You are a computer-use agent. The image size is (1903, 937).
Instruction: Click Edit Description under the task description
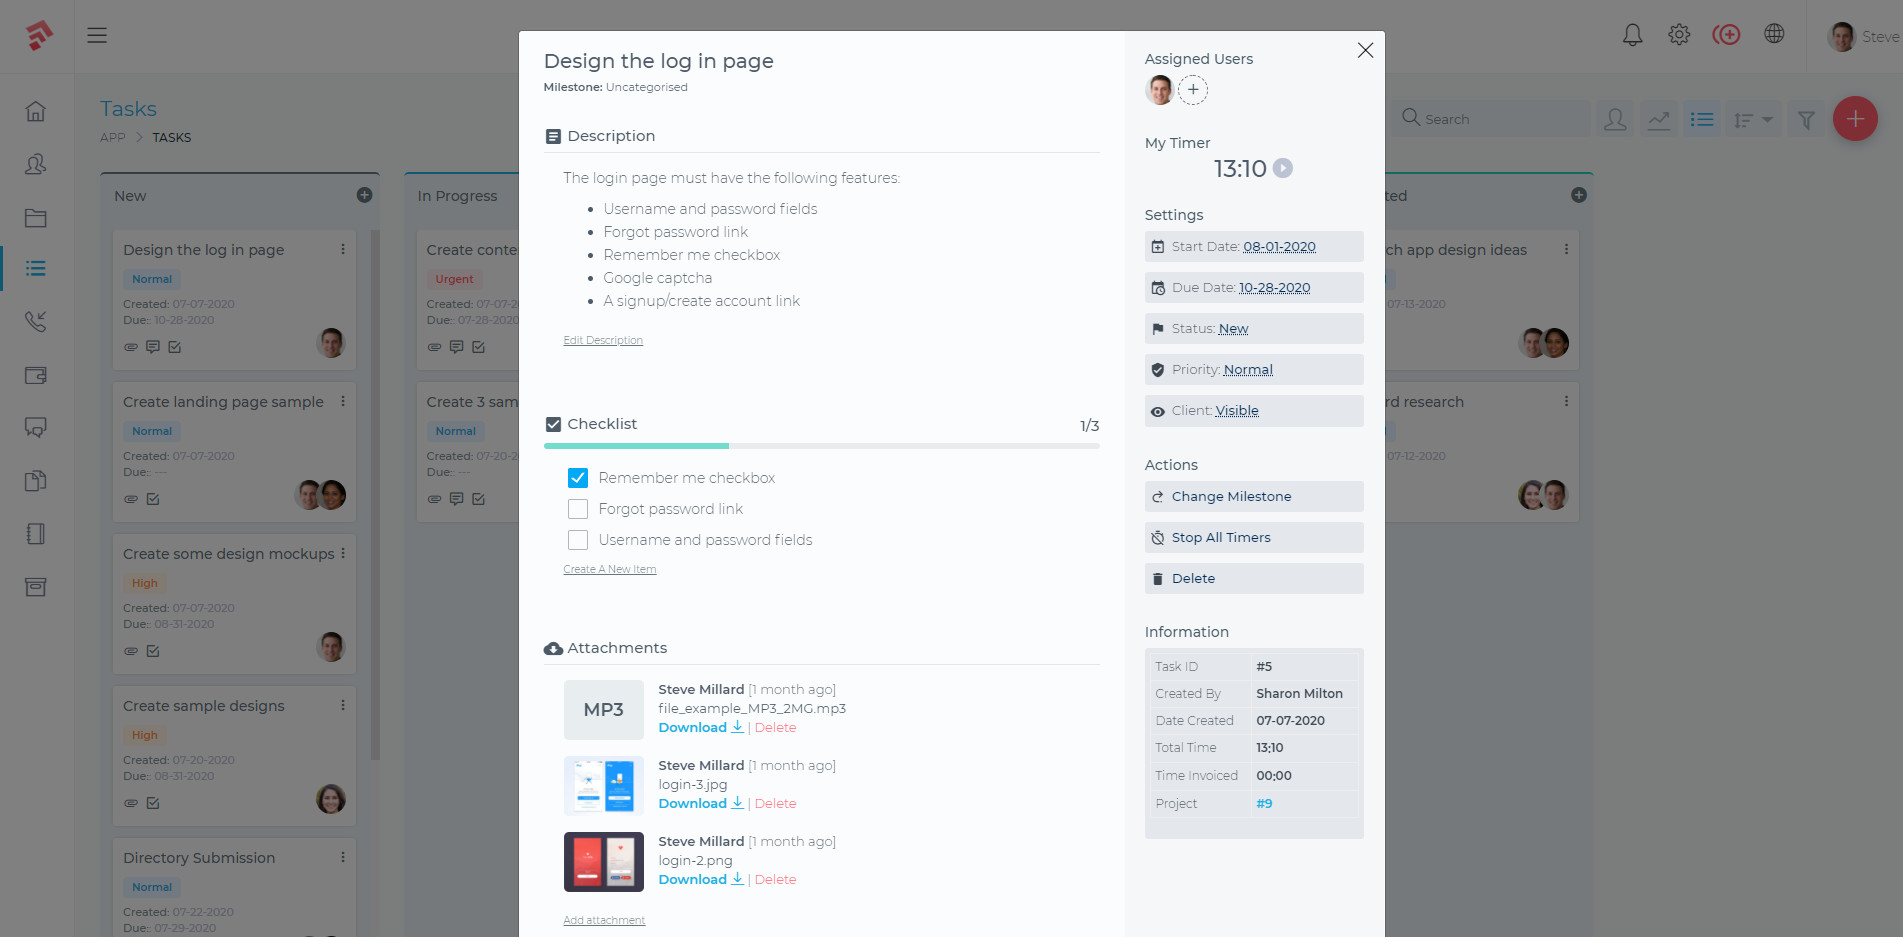603,340
